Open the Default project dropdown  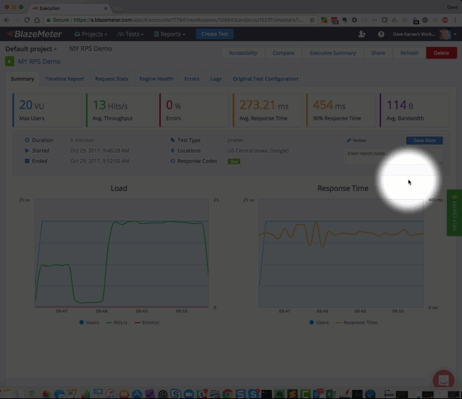(31, 49)
